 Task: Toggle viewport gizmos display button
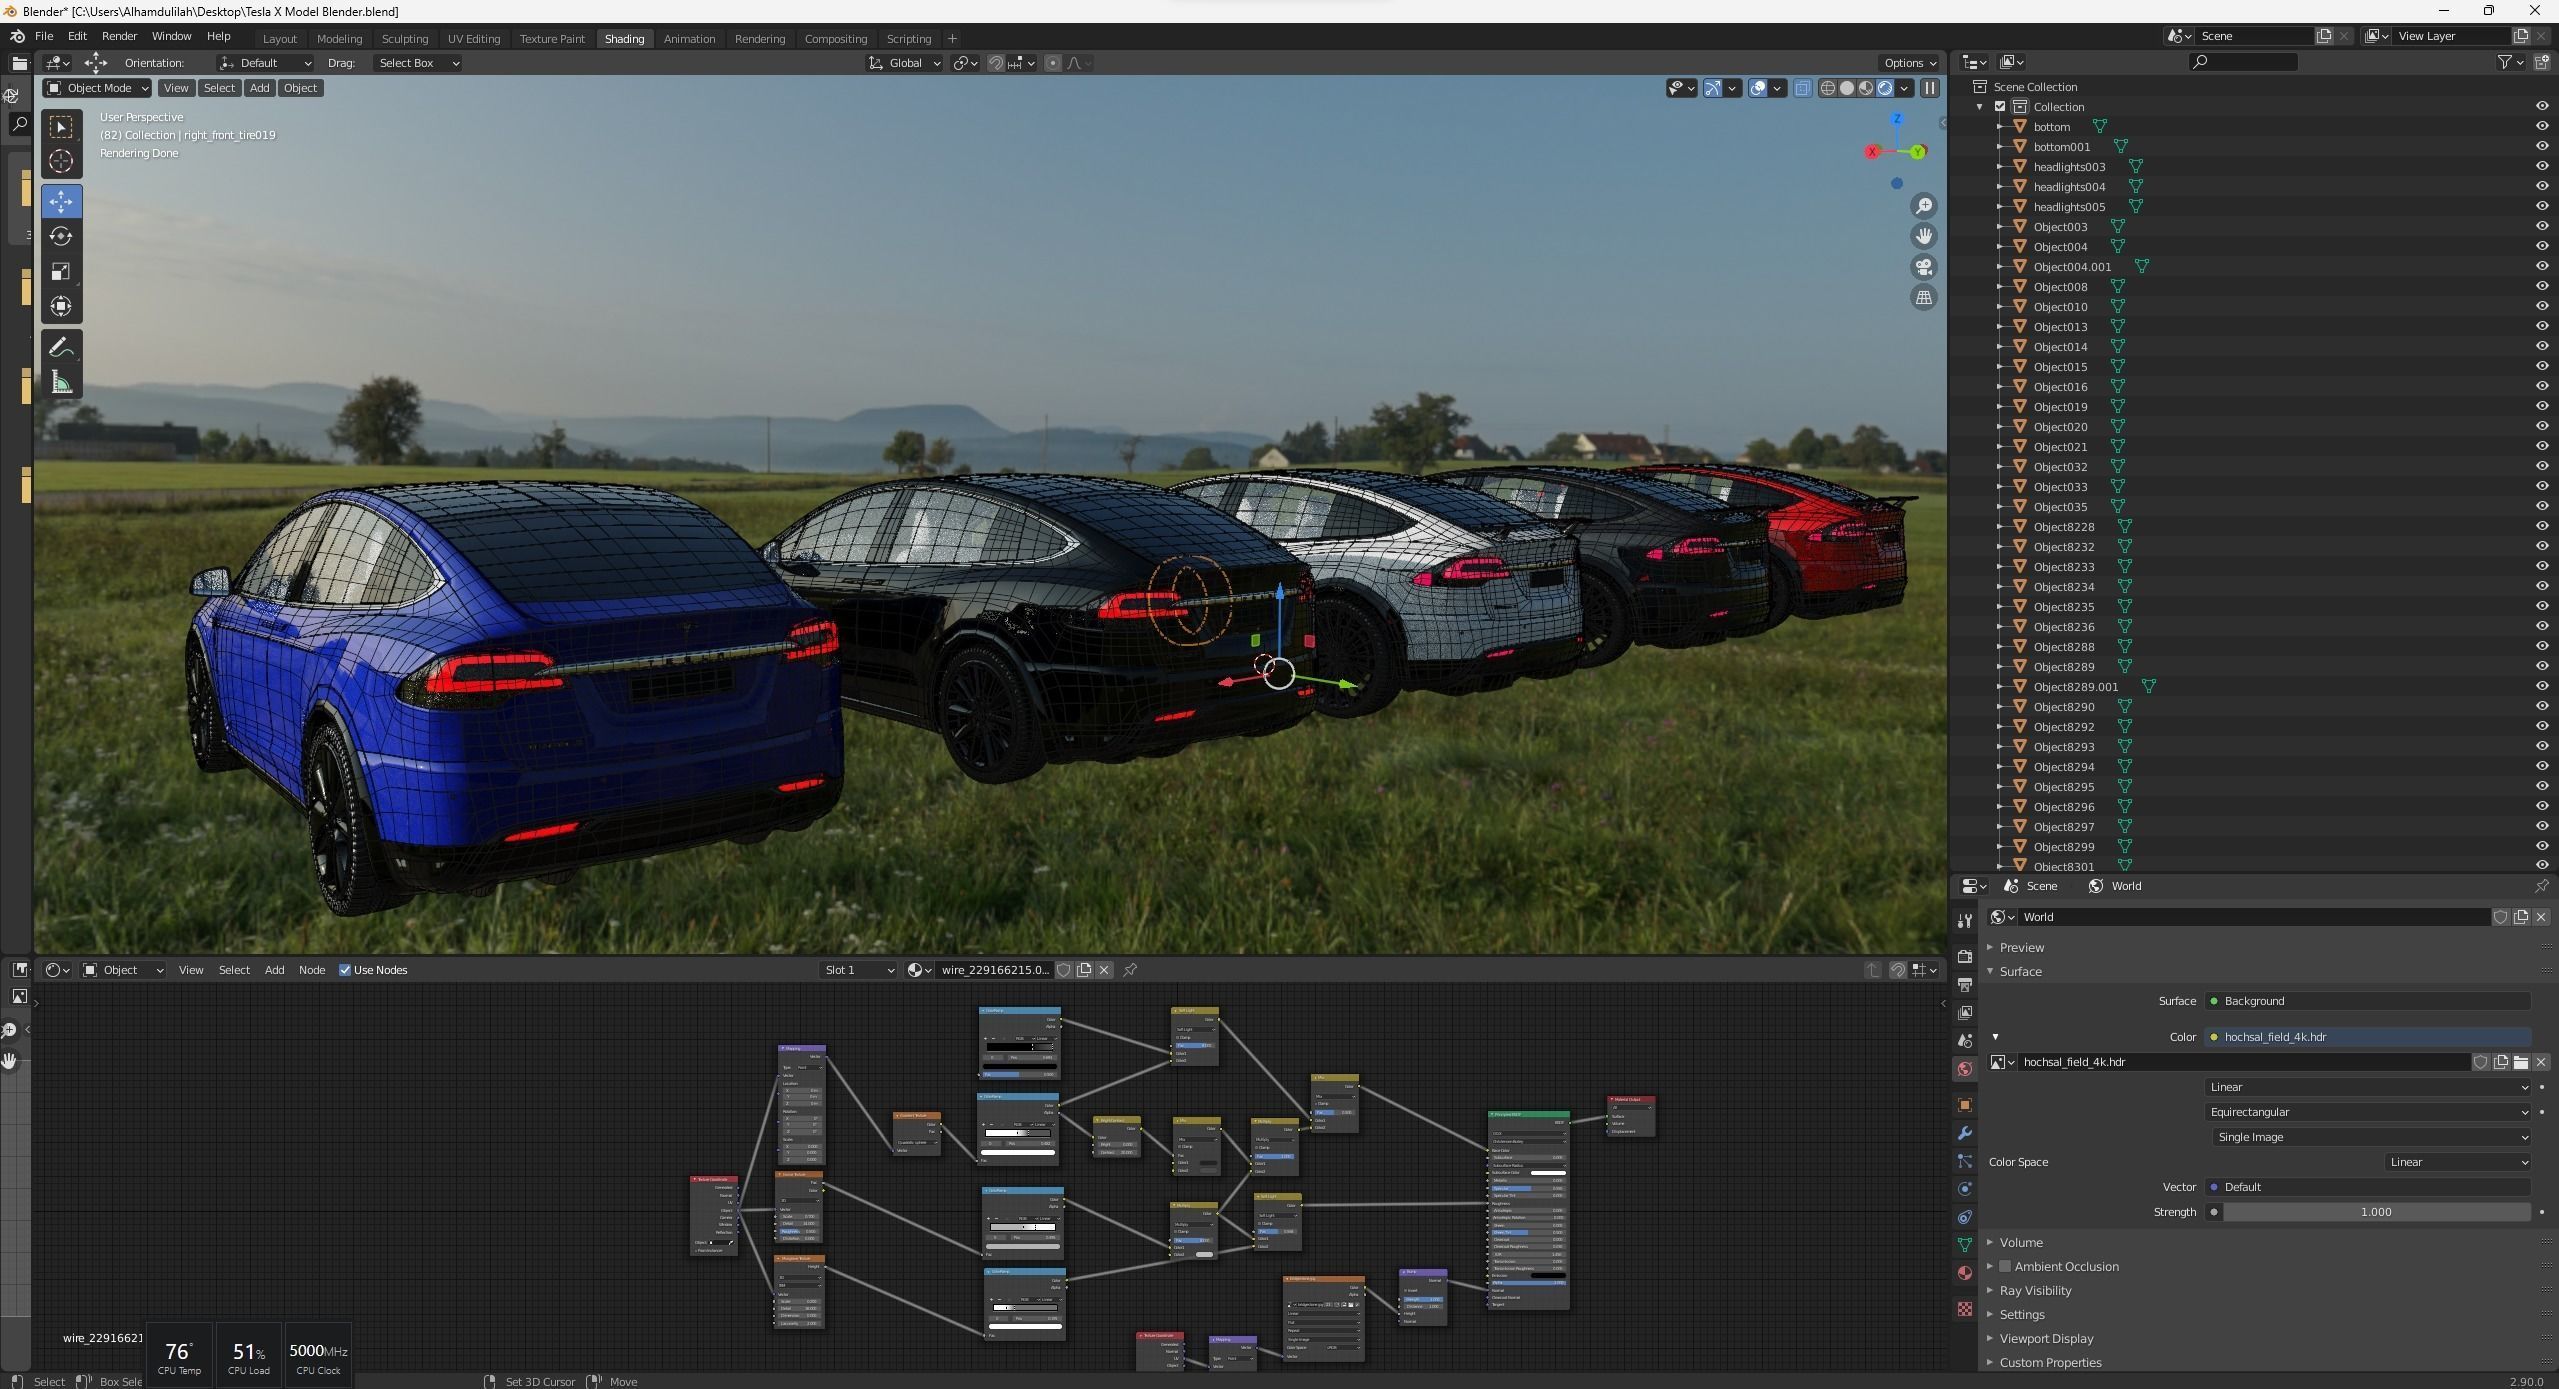tap(1713, 88)
